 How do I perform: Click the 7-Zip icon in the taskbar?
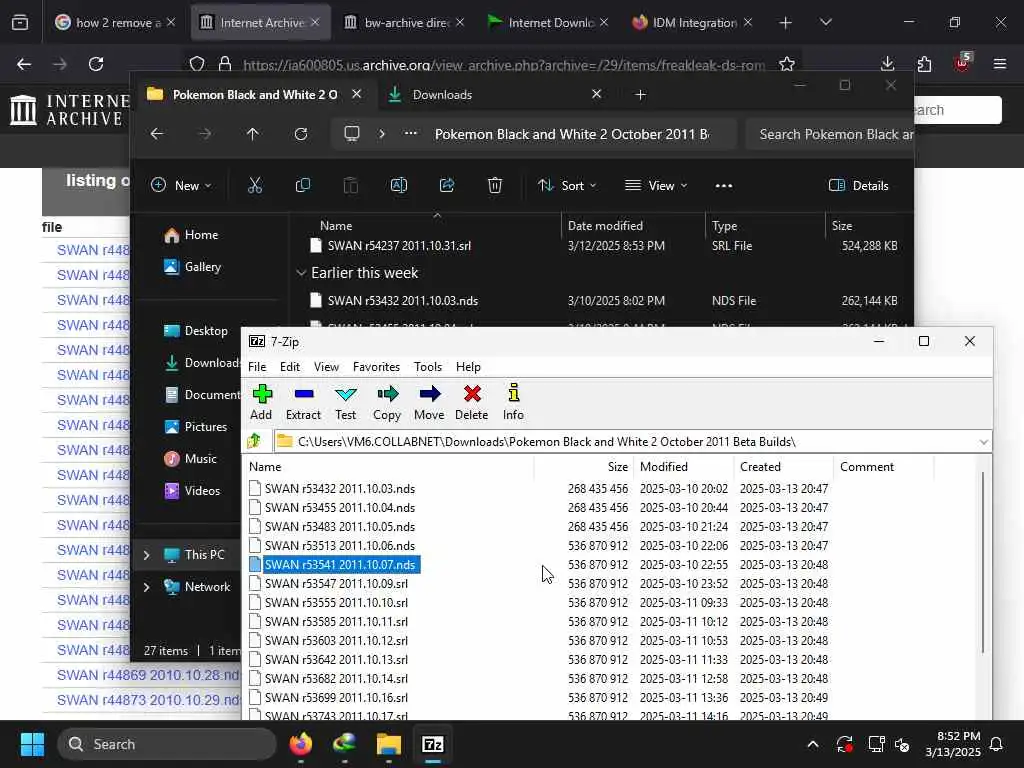(x=433, y=744)
